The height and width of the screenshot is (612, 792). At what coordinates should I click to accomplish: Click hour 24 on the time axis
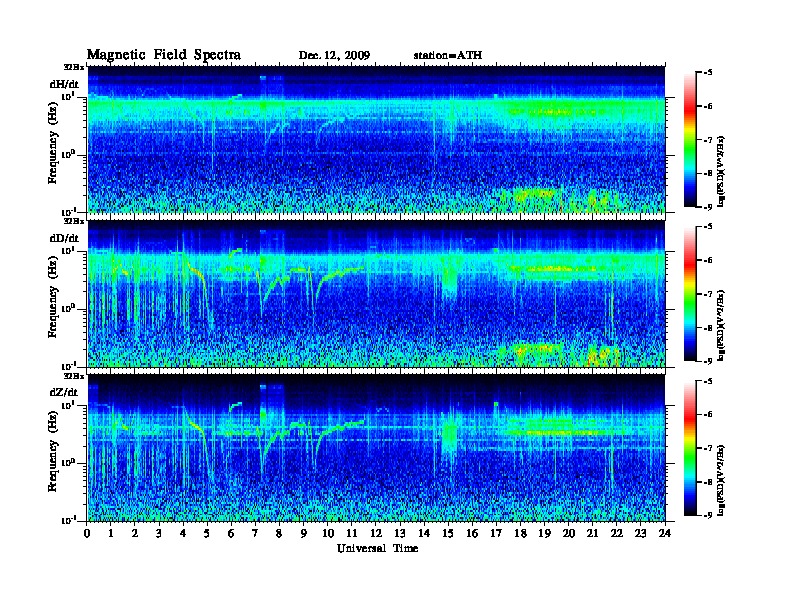(x=665, y=534)
